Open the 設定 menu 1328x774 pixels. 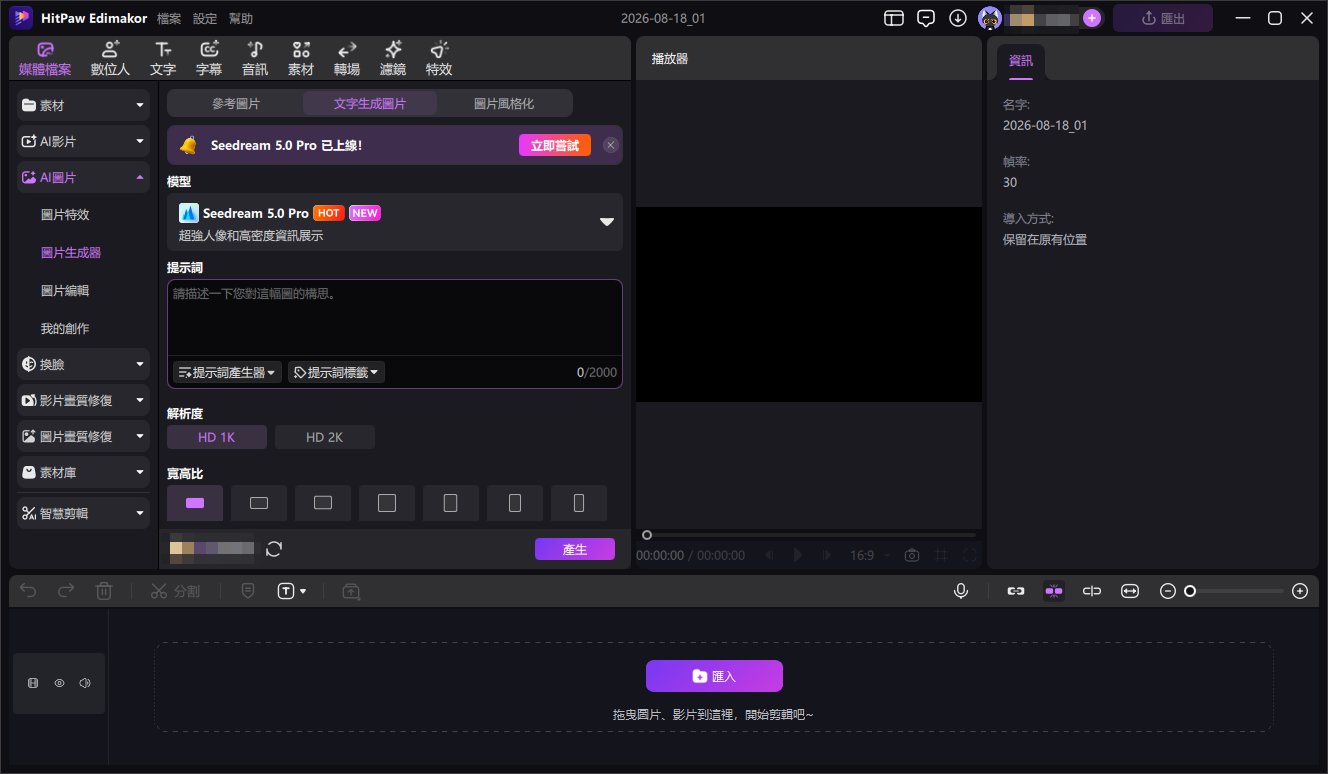pos(205,18)
